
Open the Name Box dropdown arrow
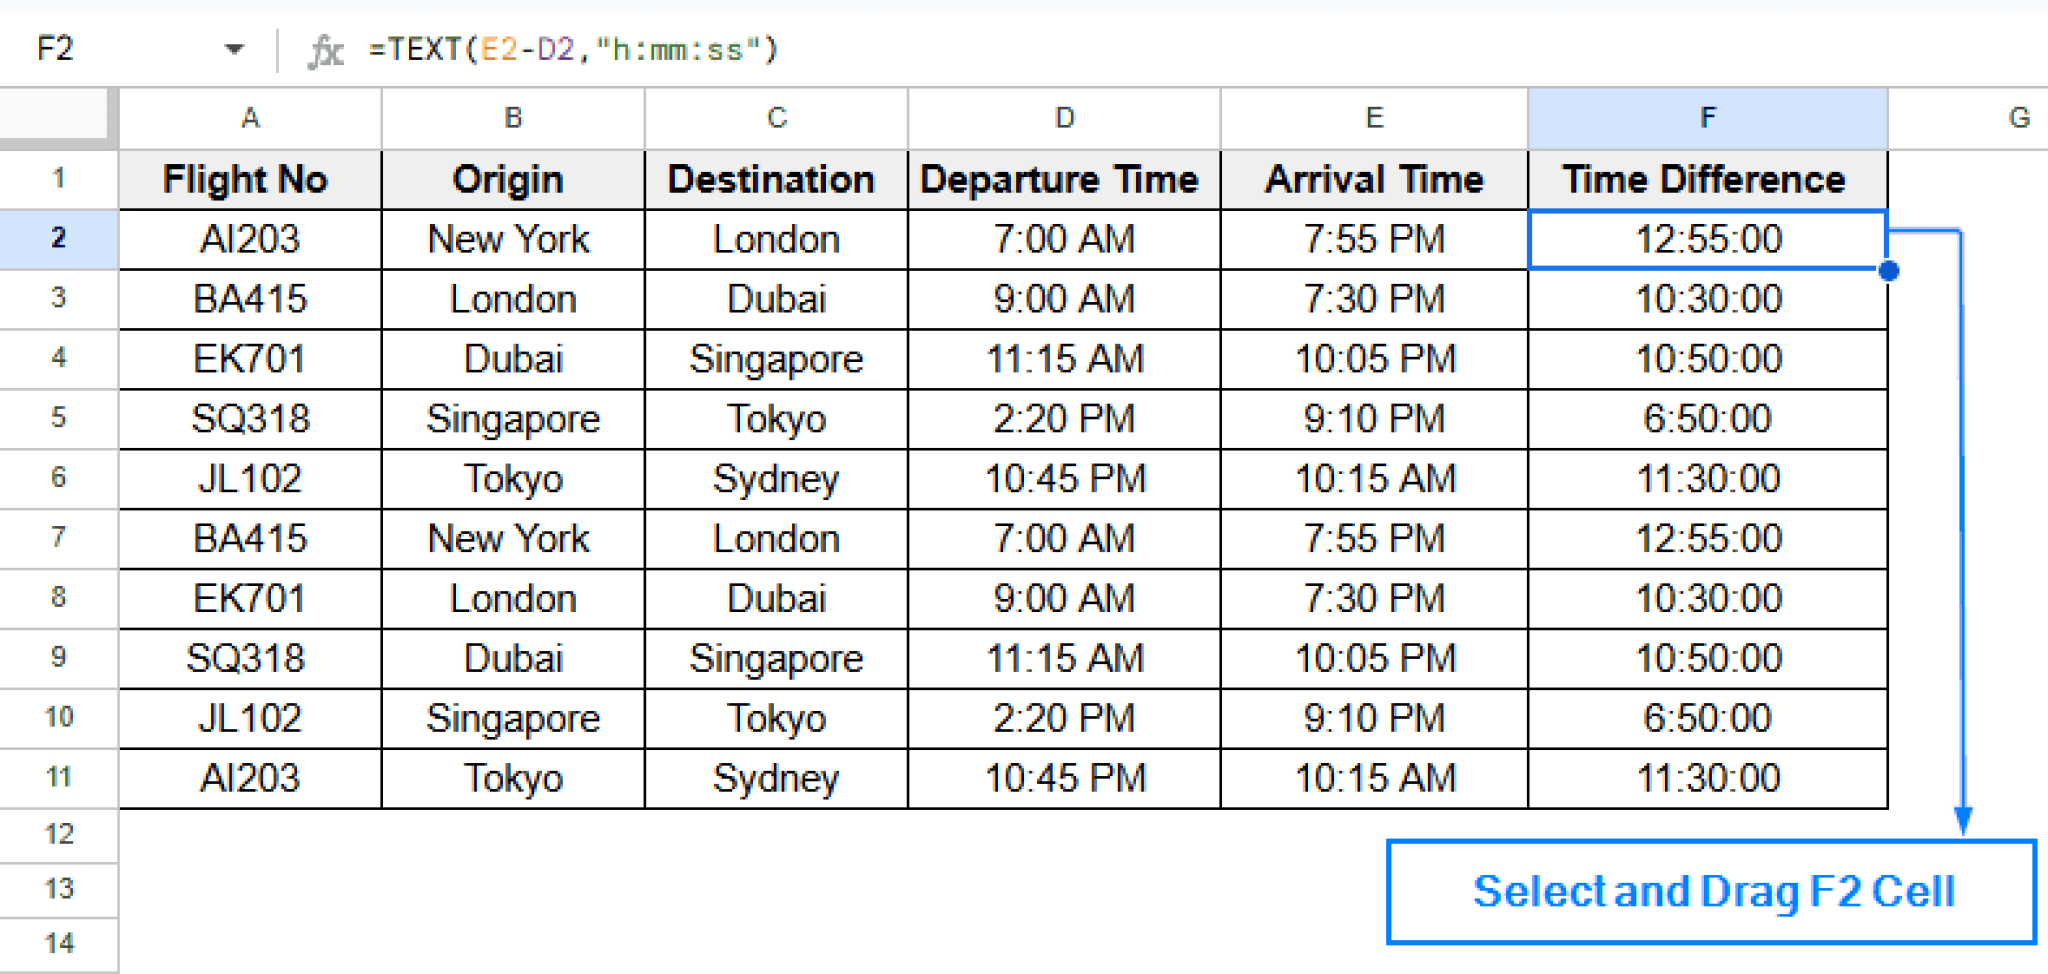point(236,48)
